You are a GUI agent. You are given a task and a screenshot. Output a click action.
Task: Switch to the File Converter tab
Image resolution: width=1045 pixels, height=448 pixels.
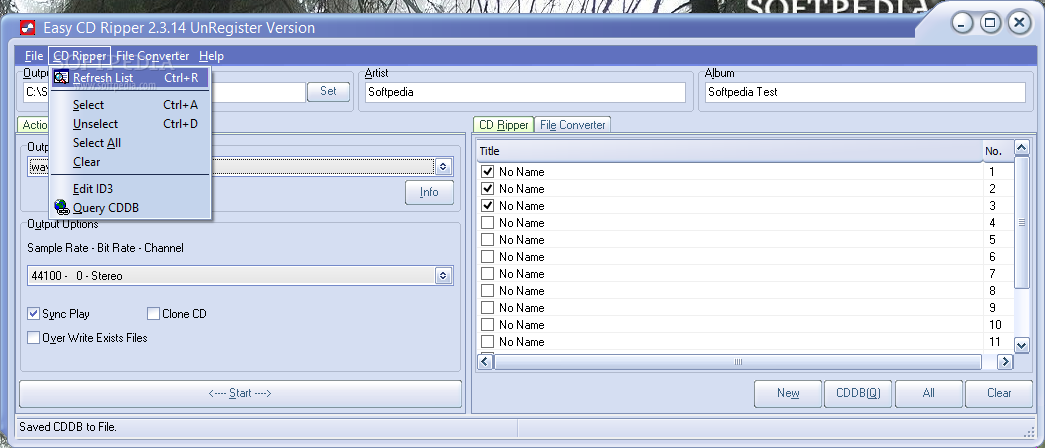coord(572,125)
